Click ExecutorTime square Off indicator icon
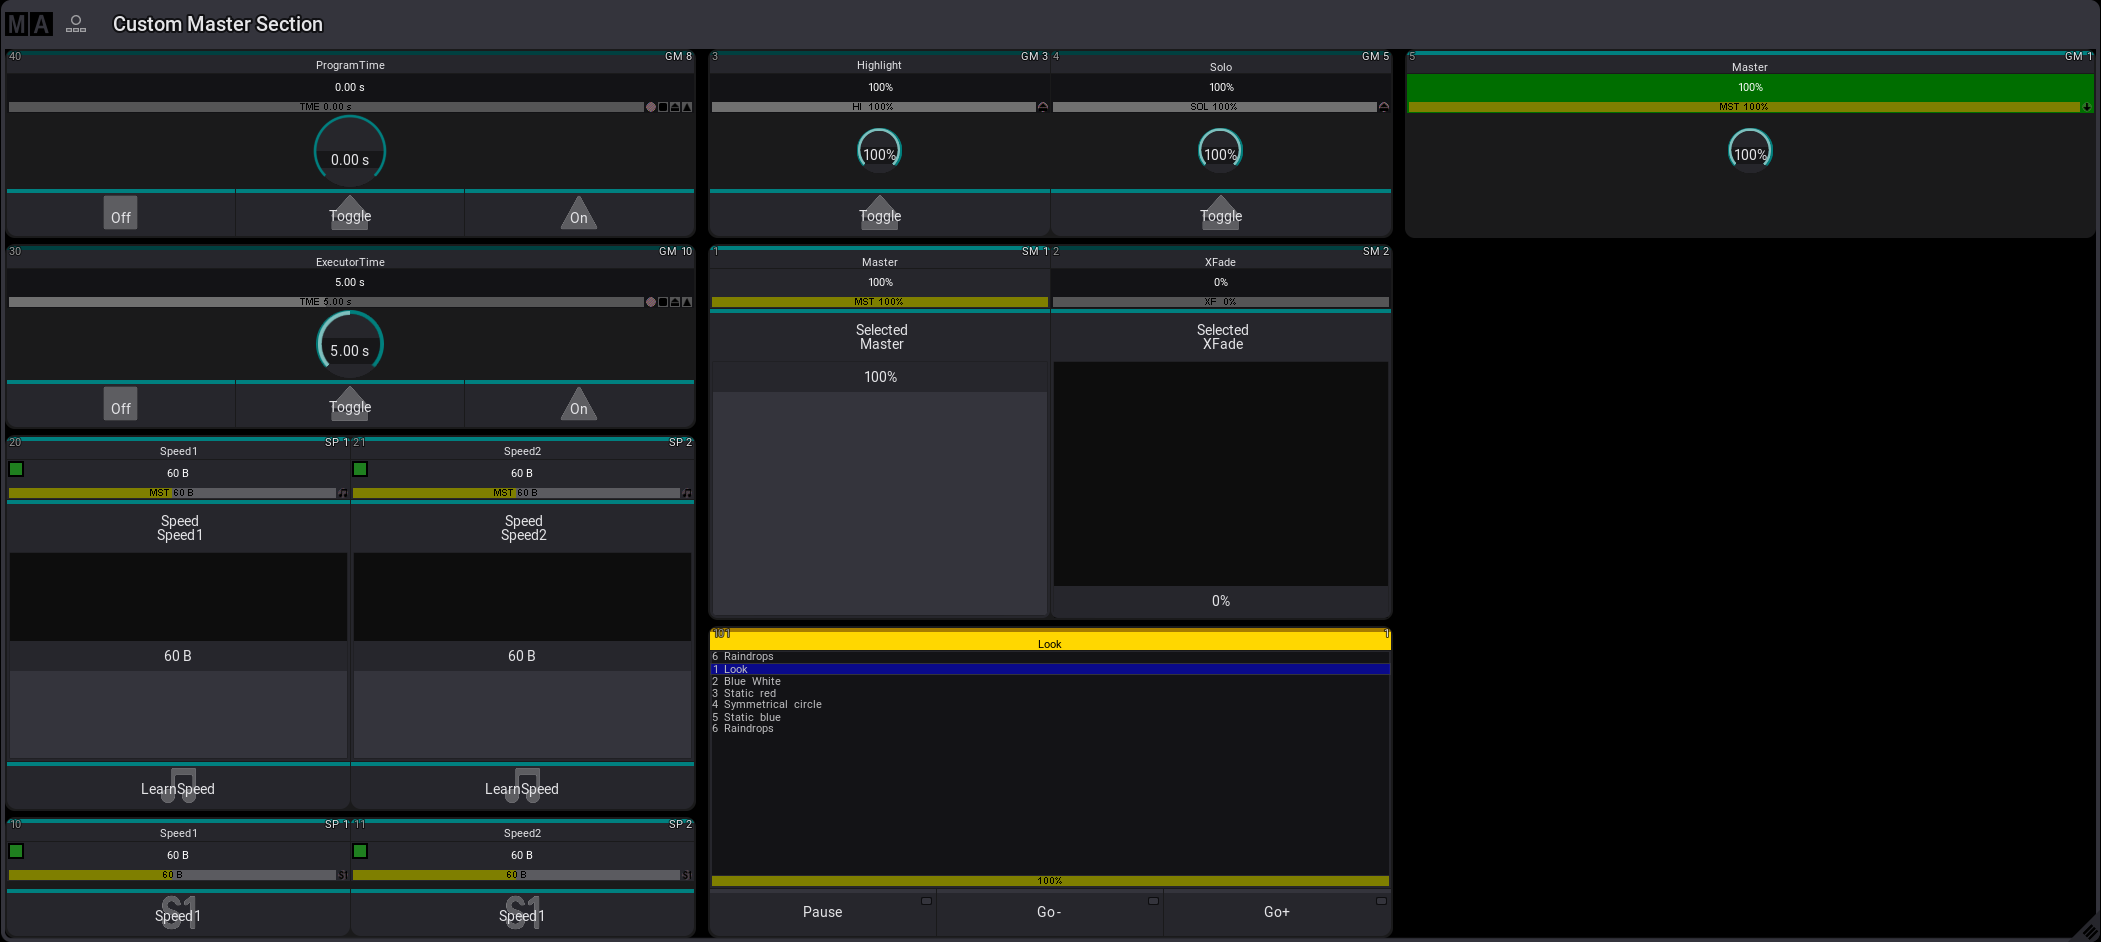Image resolution: width=2101 pixels, height=942 pixels. [x=663, y=302]
